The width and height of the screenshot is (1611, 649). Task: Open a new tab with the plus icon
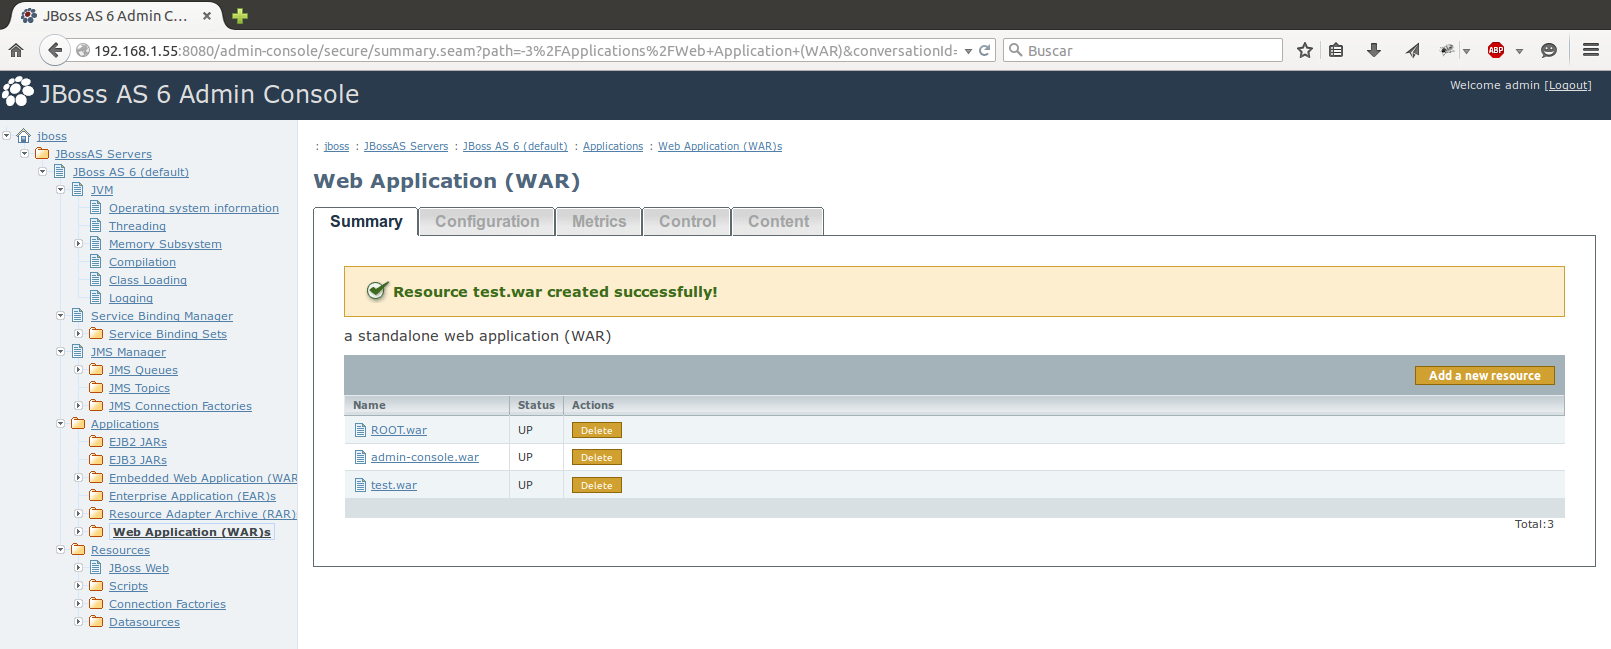[240, 16]
